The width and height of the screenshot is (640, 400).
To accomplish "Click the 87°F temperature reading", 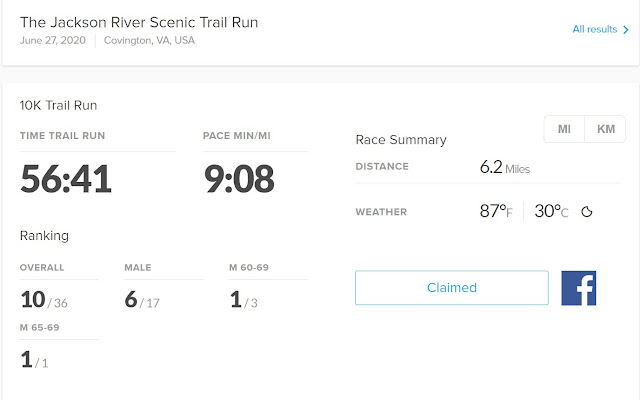I will point(496,212).
